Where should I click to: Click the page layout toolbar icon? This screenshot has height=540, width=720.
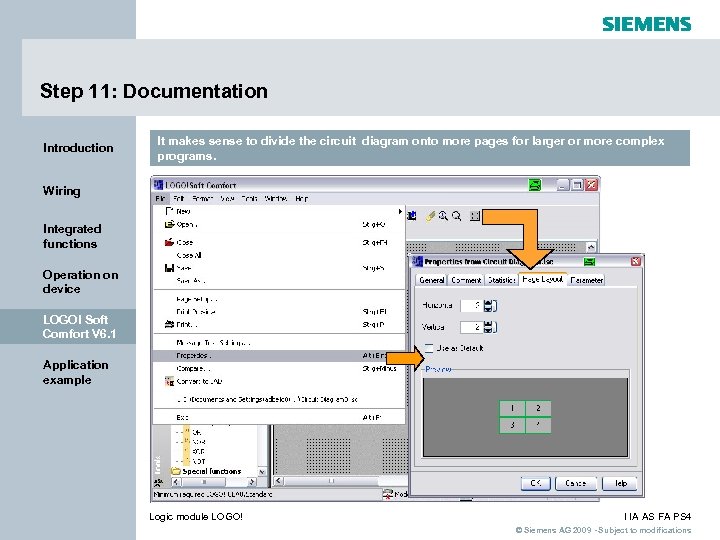tap(475, 216)
